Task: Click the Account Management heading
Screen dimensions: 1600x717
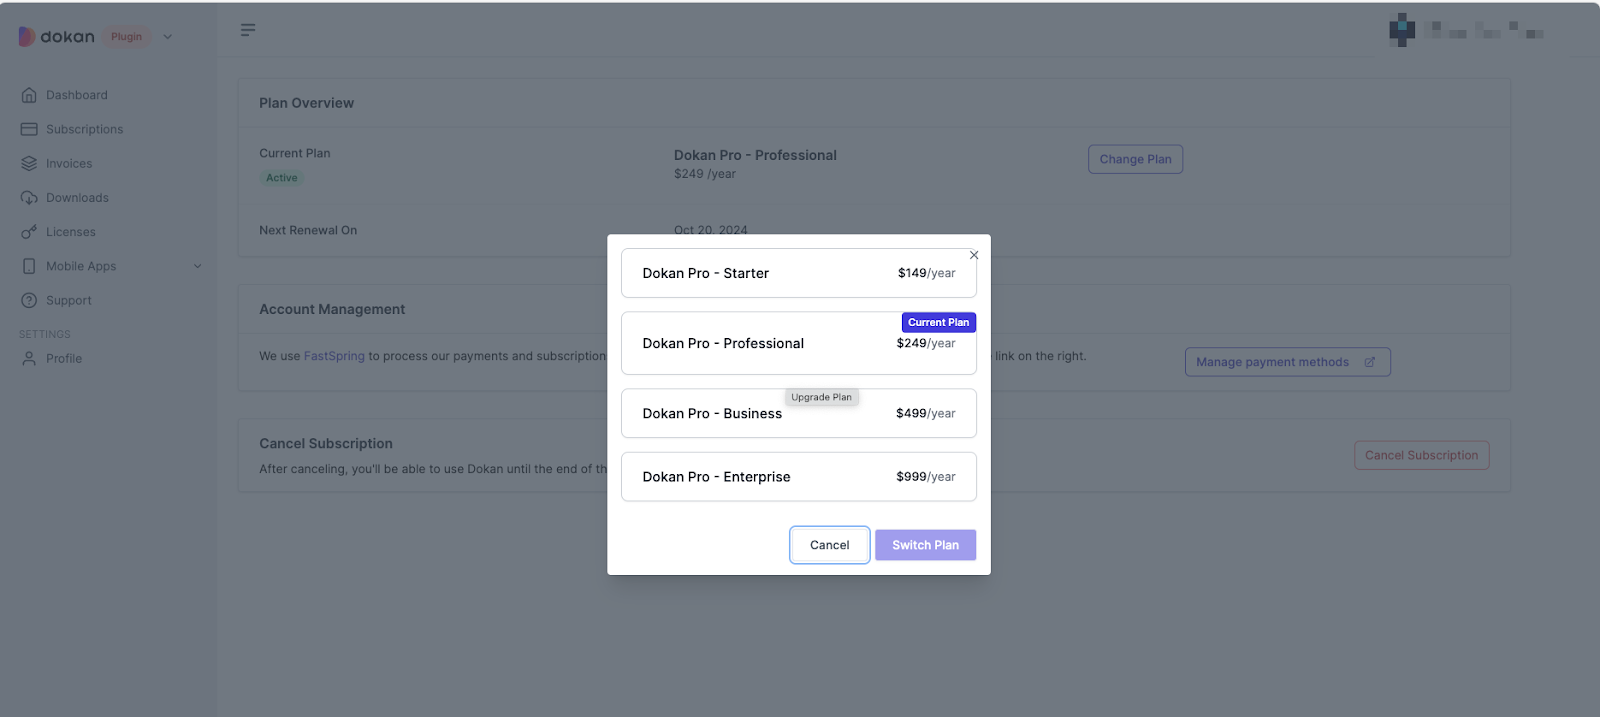Action: (332, 309)
